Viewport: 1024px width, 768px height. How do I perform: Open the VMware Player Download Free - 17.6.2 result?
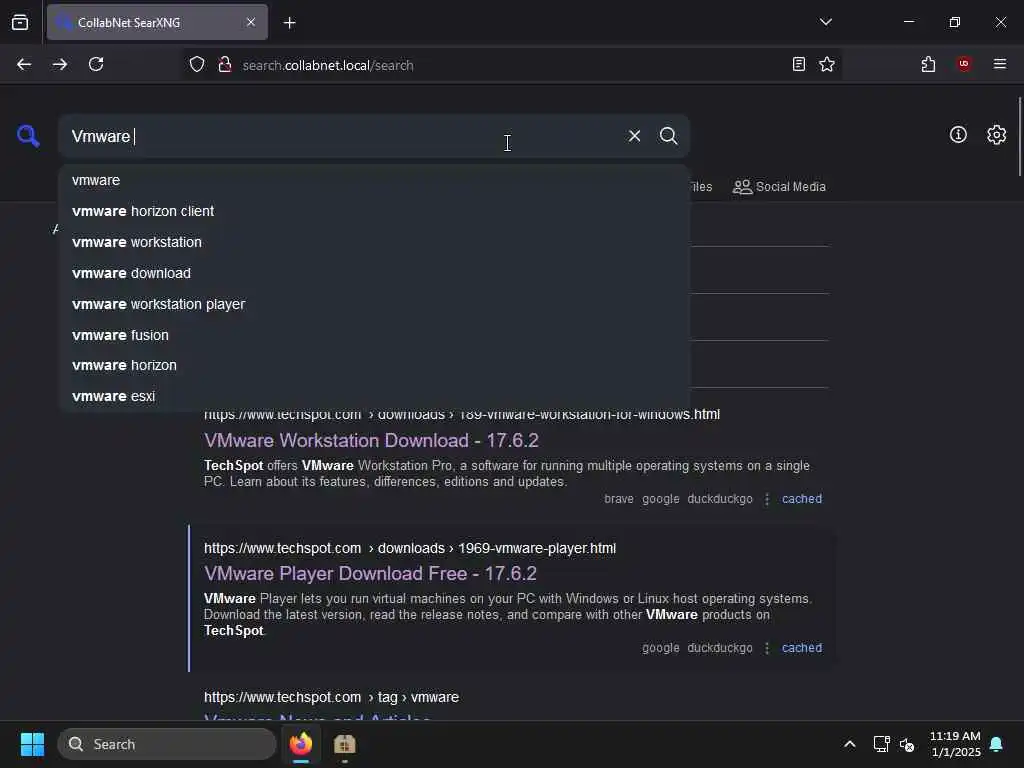pos(370,573)
